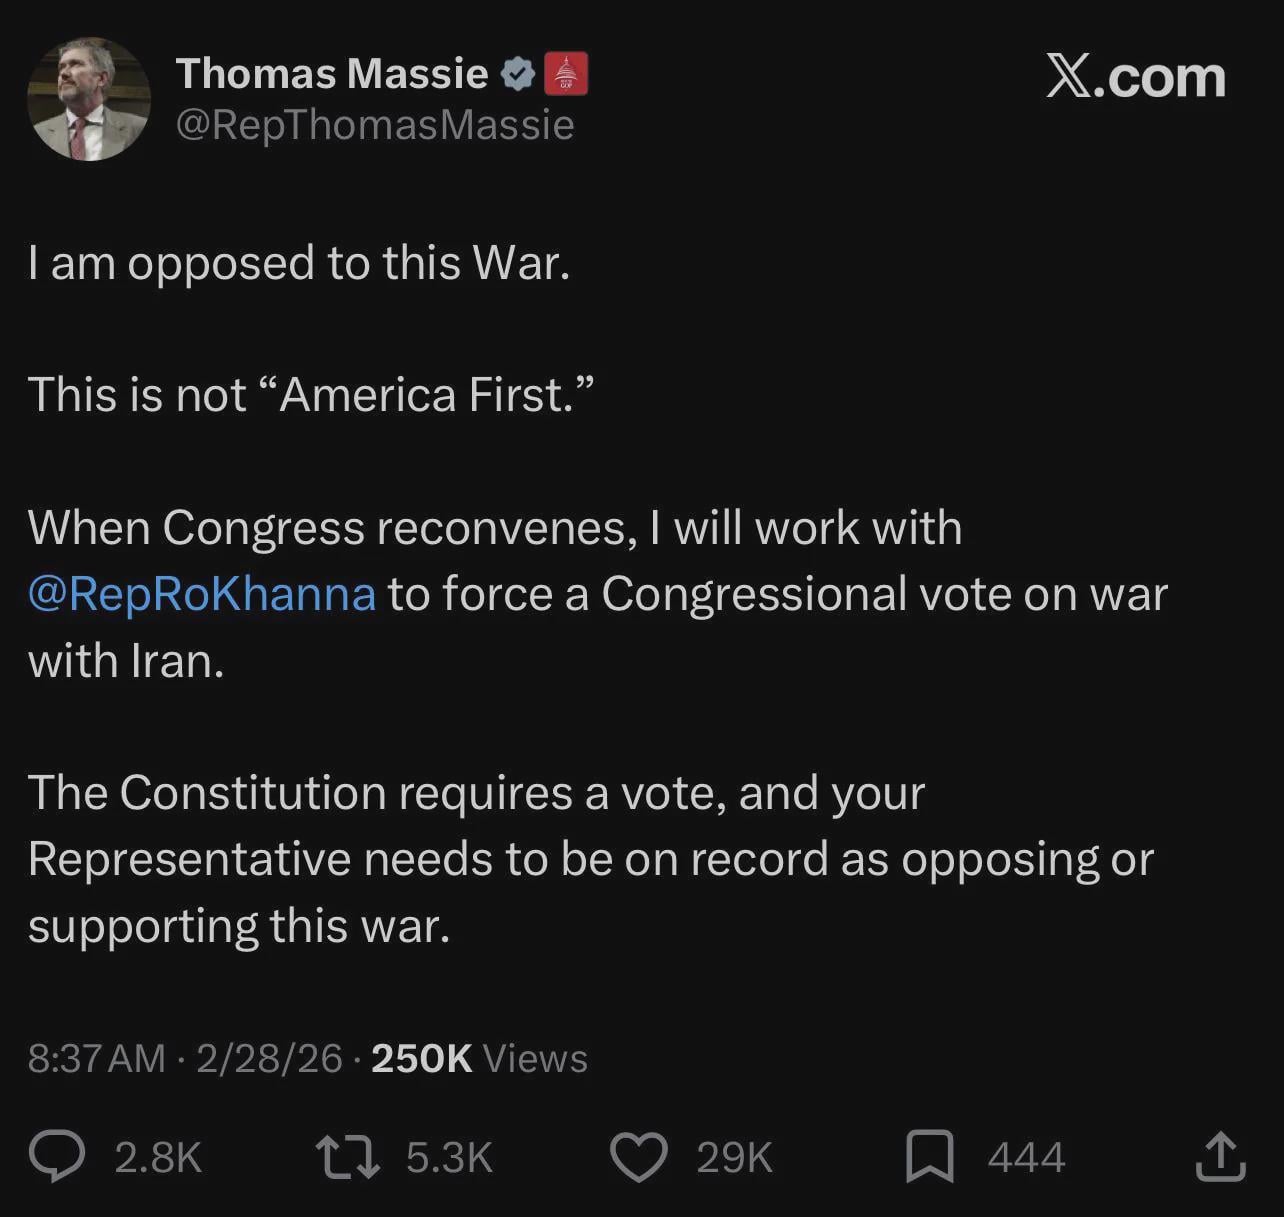Bookmark the post with bookmark icon

pos(929,1157)
